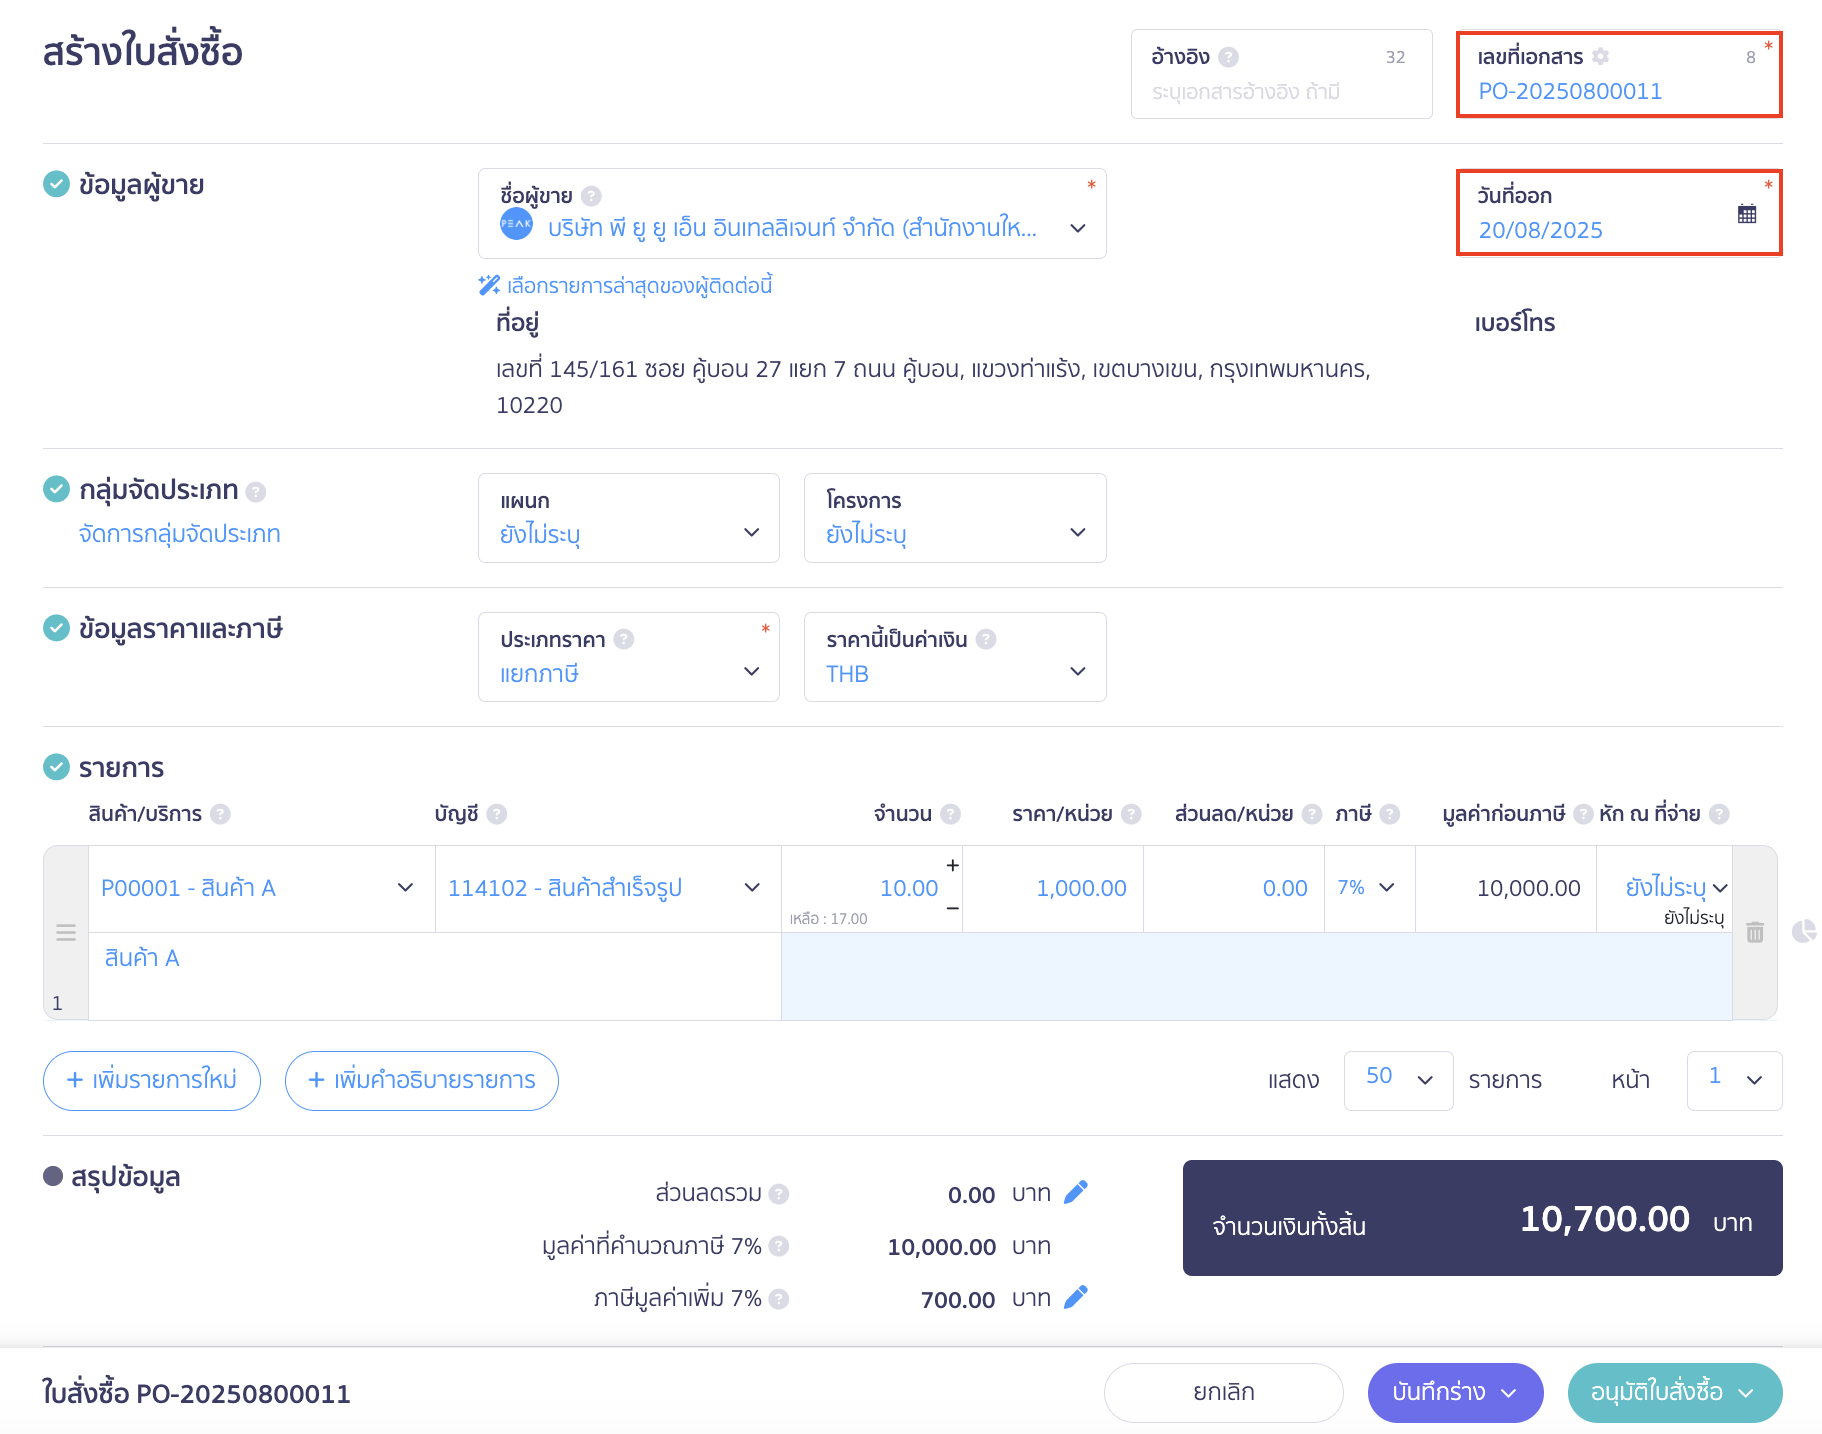Click the อ้างอิง reference input field
The image size is (1822, 1434).
1282,91
